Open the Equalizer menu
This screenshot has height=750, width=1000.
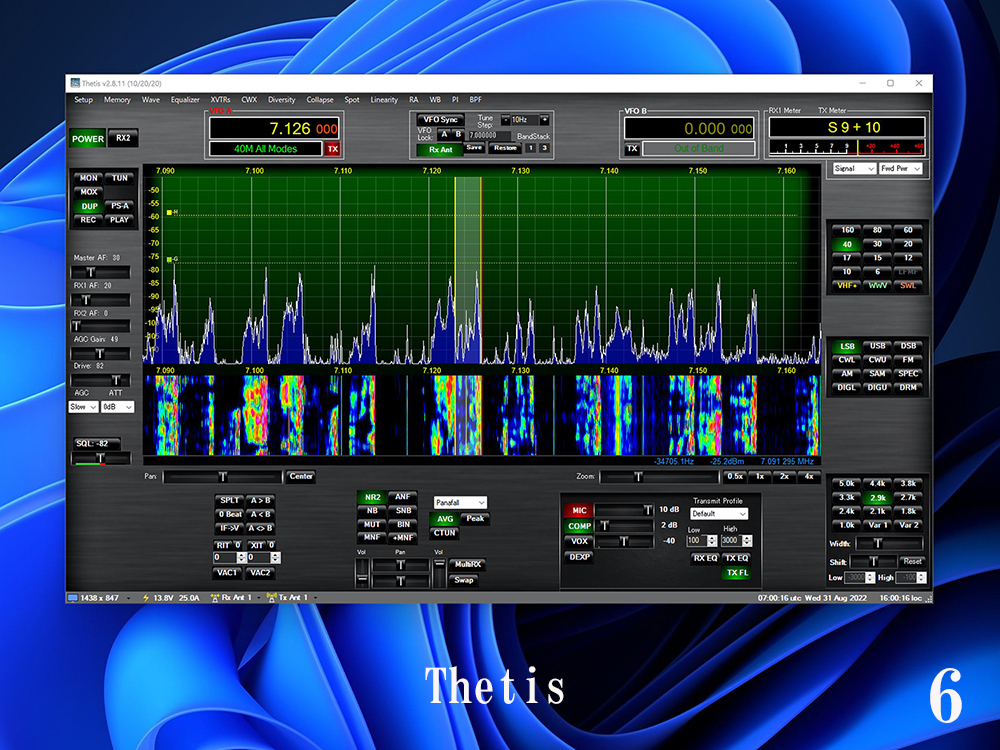pos(185,99)
